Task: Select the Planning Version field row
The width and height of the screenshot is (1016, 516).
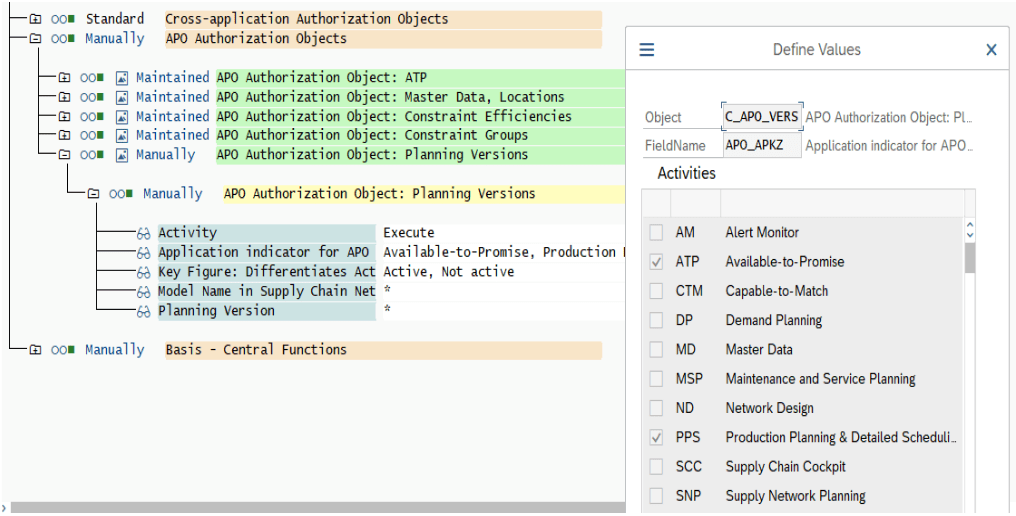Action: point(266,311)
